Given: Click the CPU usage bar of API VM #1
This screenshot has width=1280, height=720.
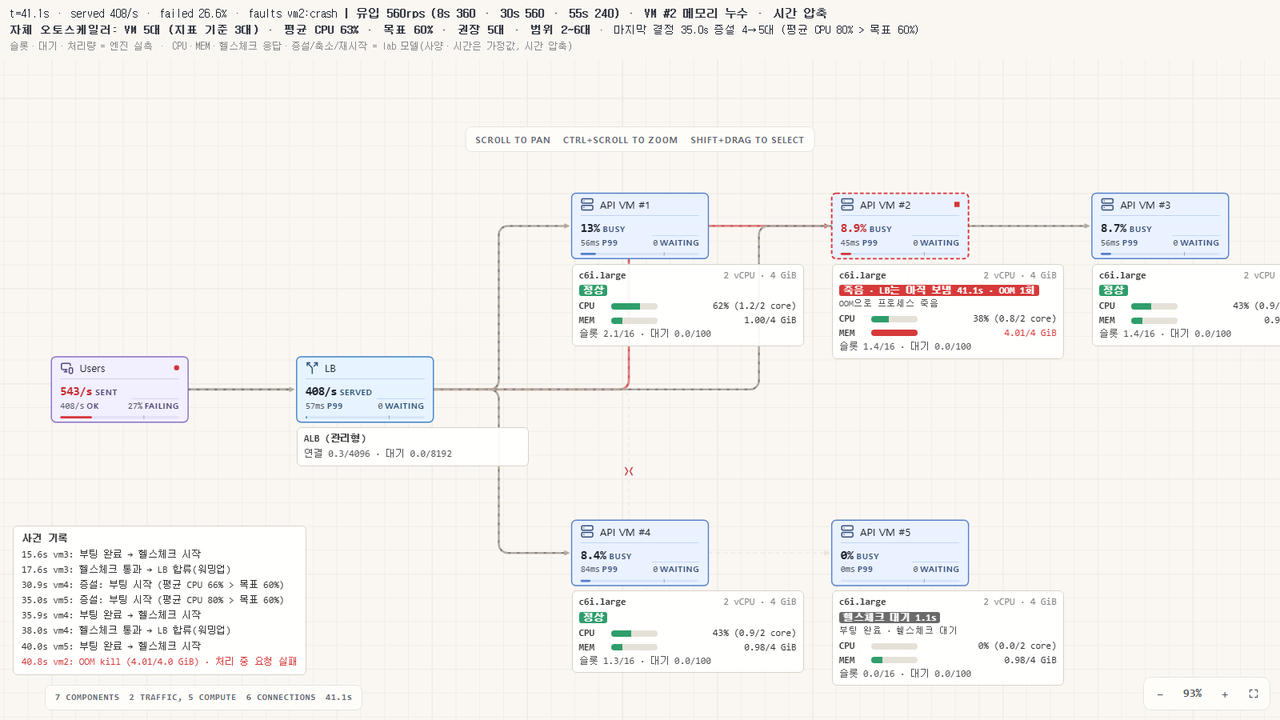Looking at the screenshot, I should point(633,306).
